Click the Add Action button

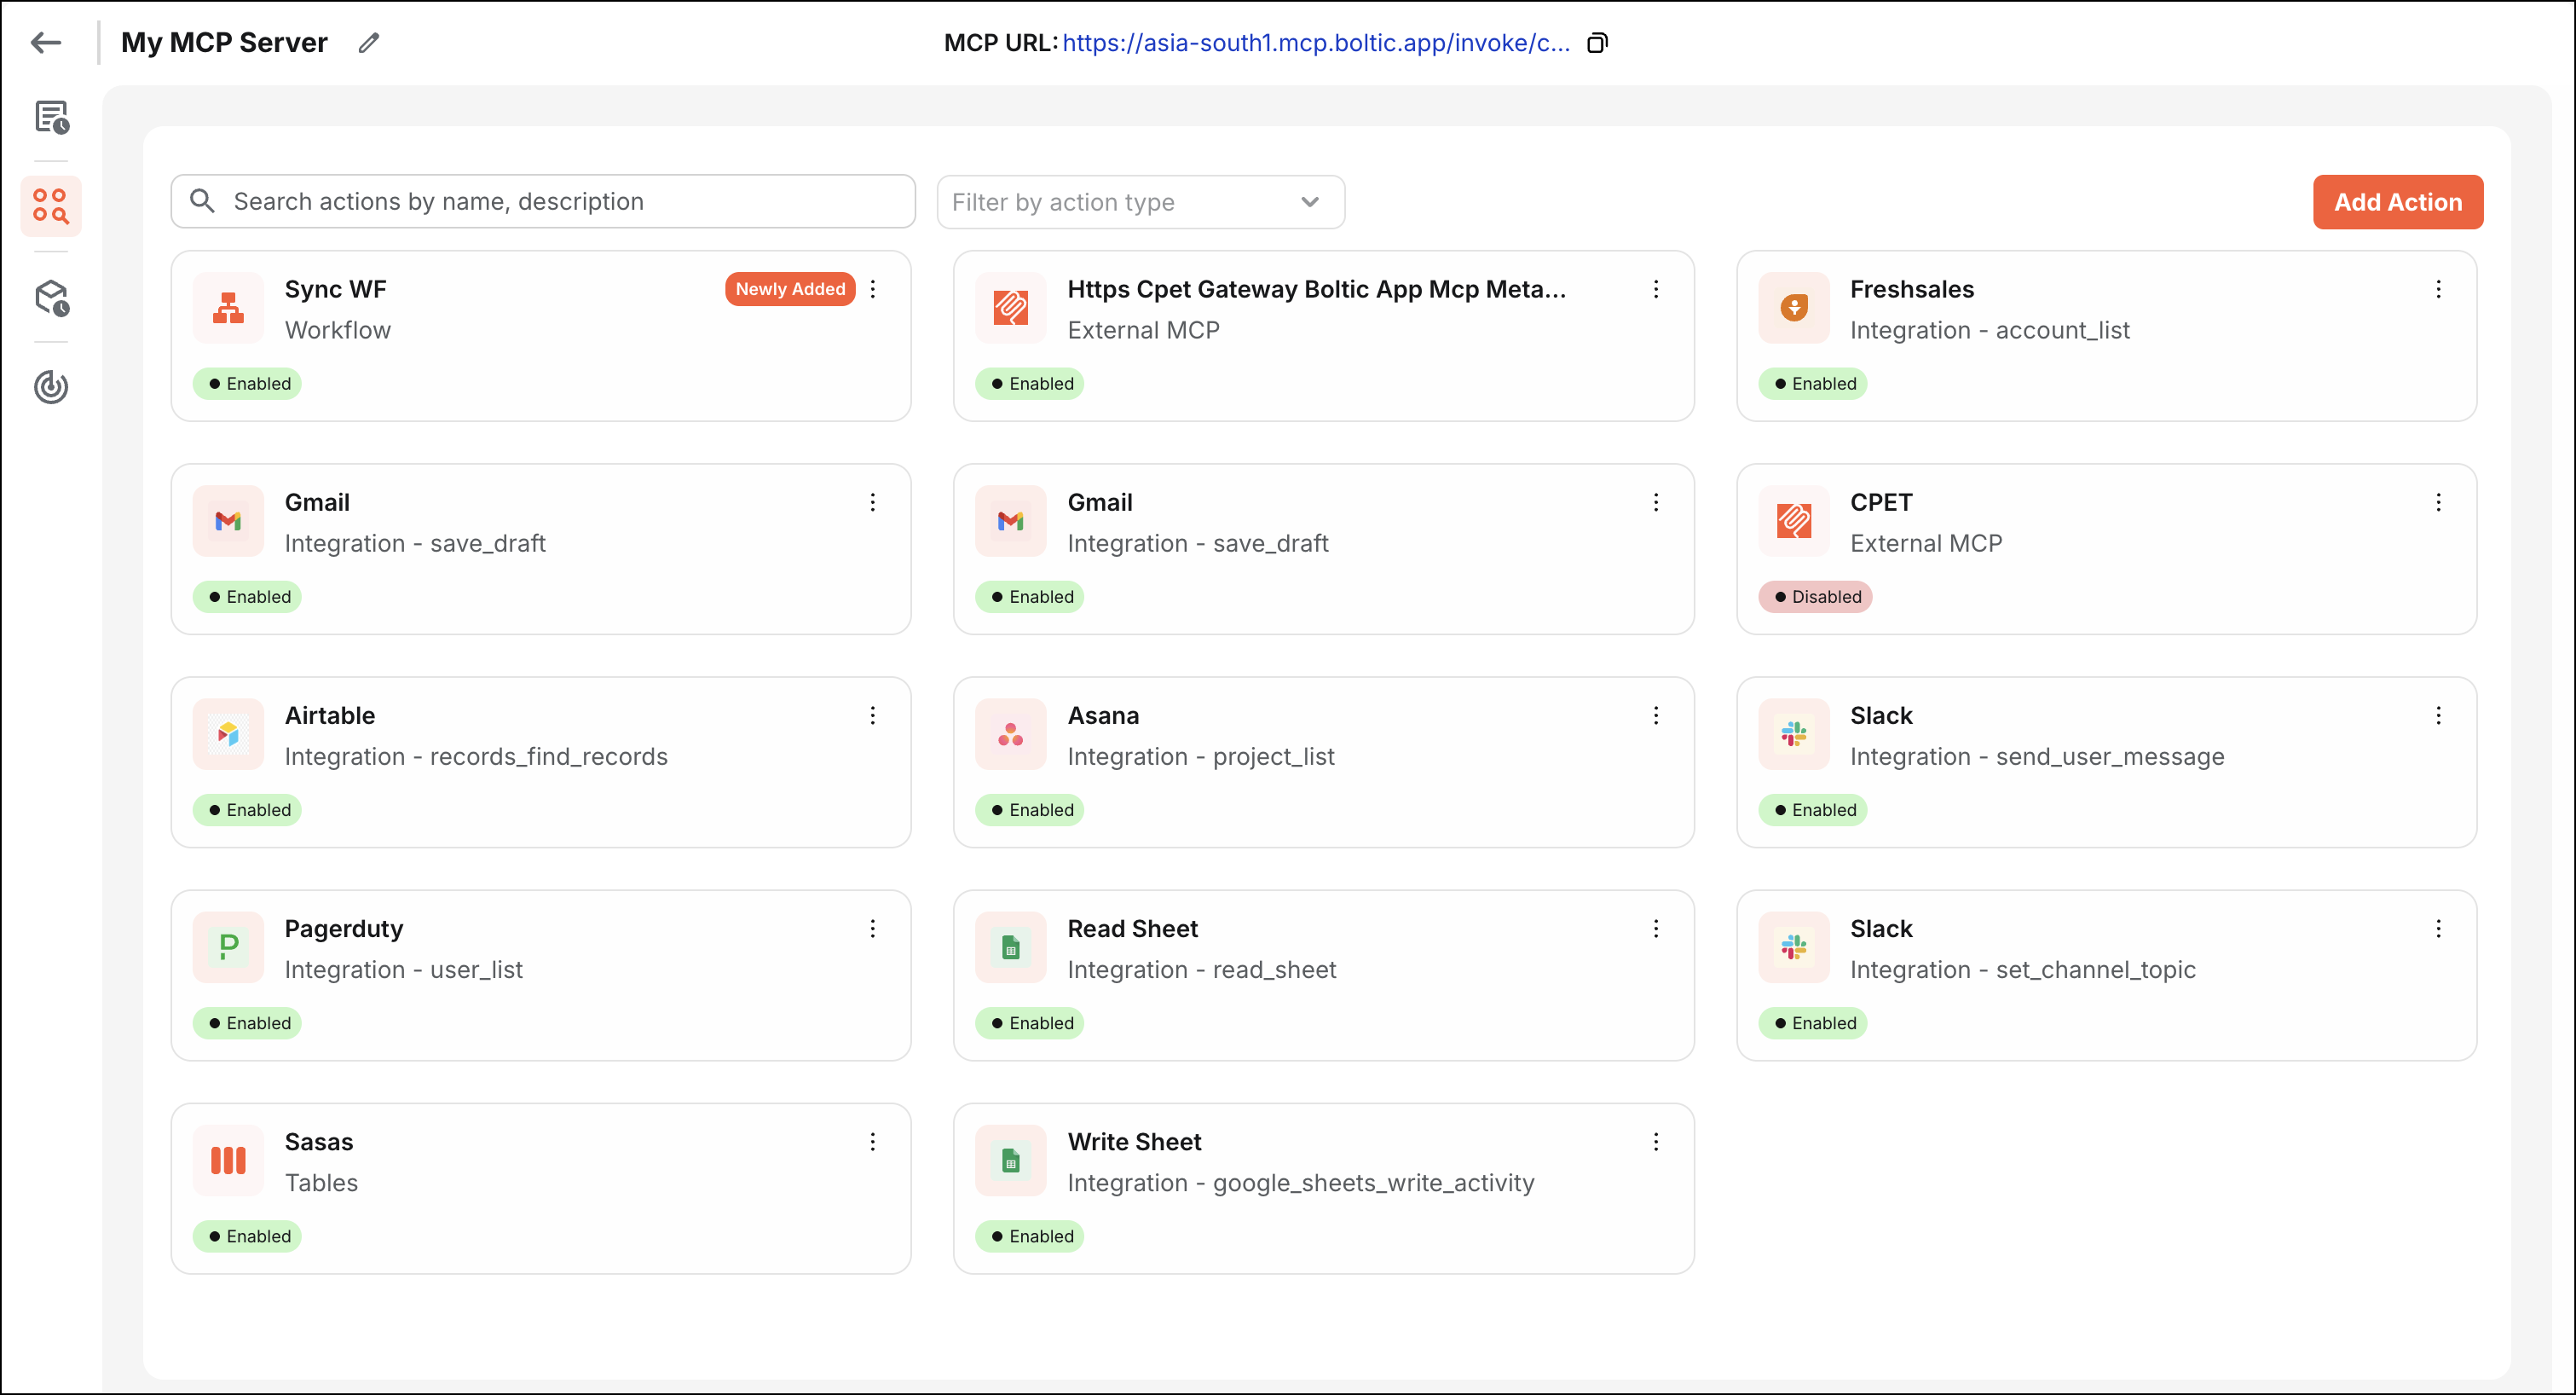pos(2397,202)
